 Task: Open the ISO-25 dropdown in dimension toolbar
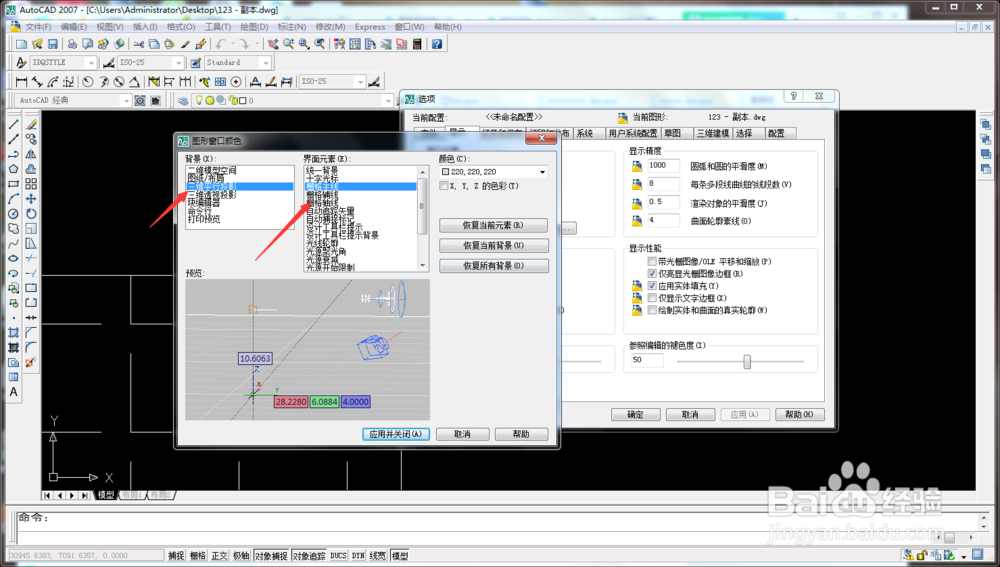pyautogui.click(x=332, y=82)
